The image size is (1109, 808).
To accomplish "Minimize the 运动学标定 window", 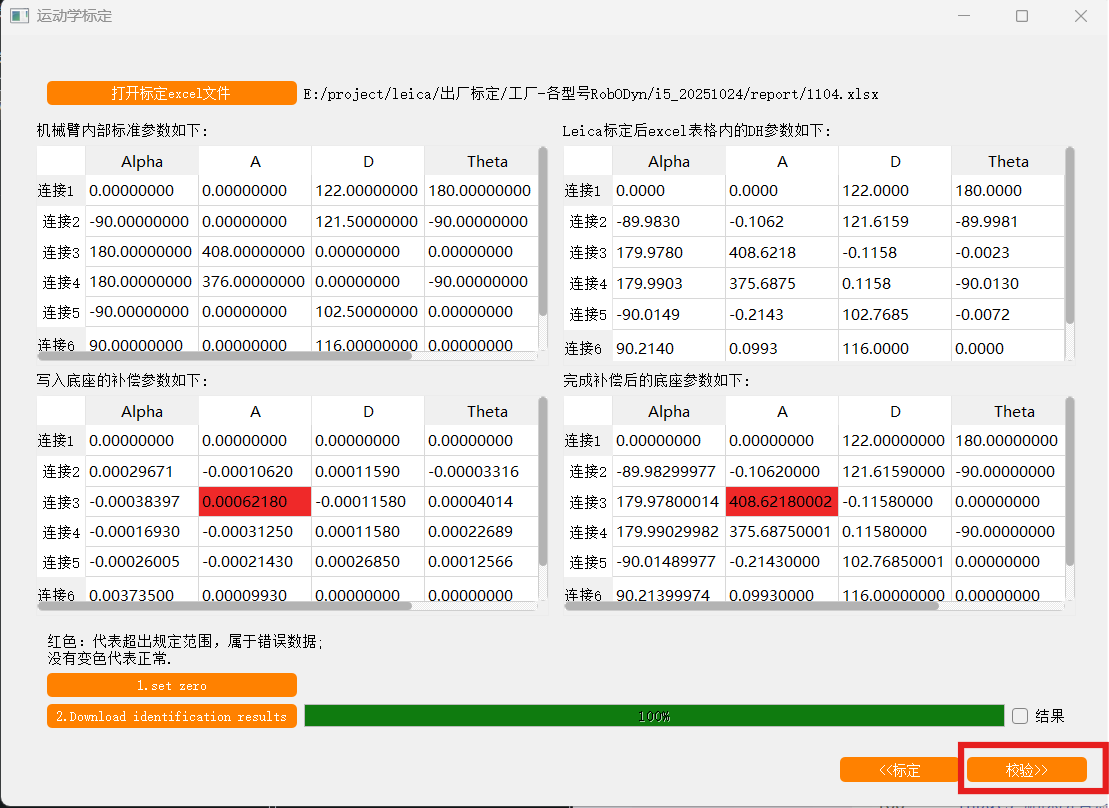I will click(963, 16).
